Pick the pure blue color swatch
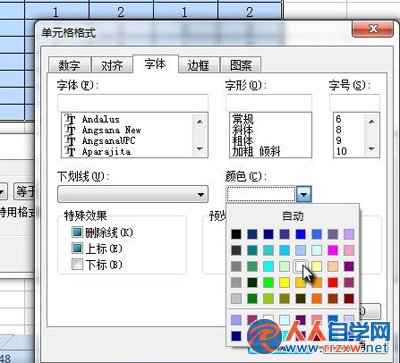This screenshot has width=400, height=363. [300, 234]
